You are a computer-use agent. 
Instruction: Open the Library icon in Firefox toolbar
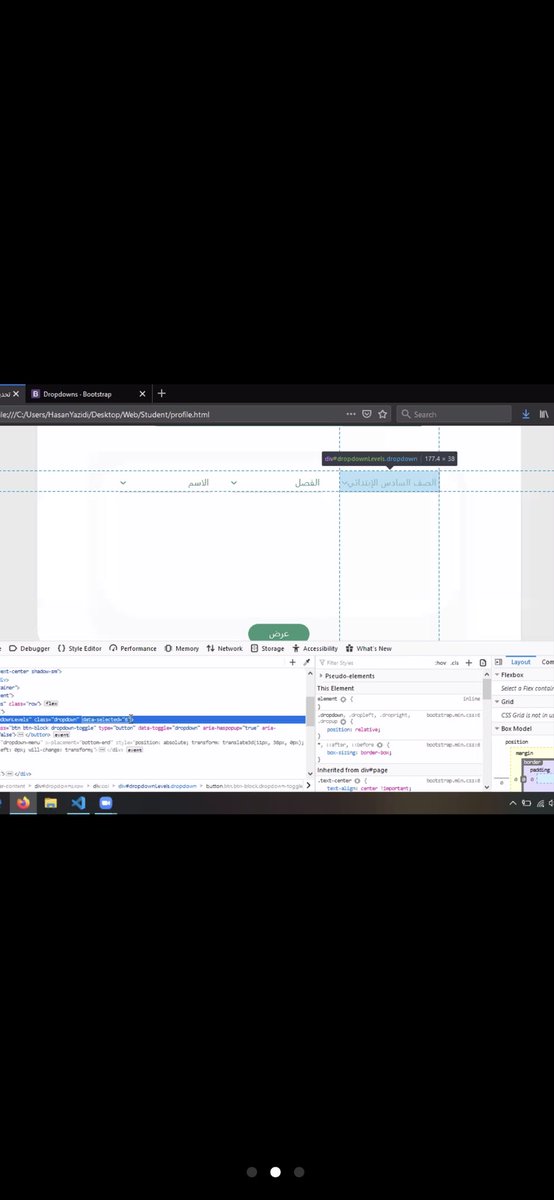pyautogui.click(x=544, y=414)
